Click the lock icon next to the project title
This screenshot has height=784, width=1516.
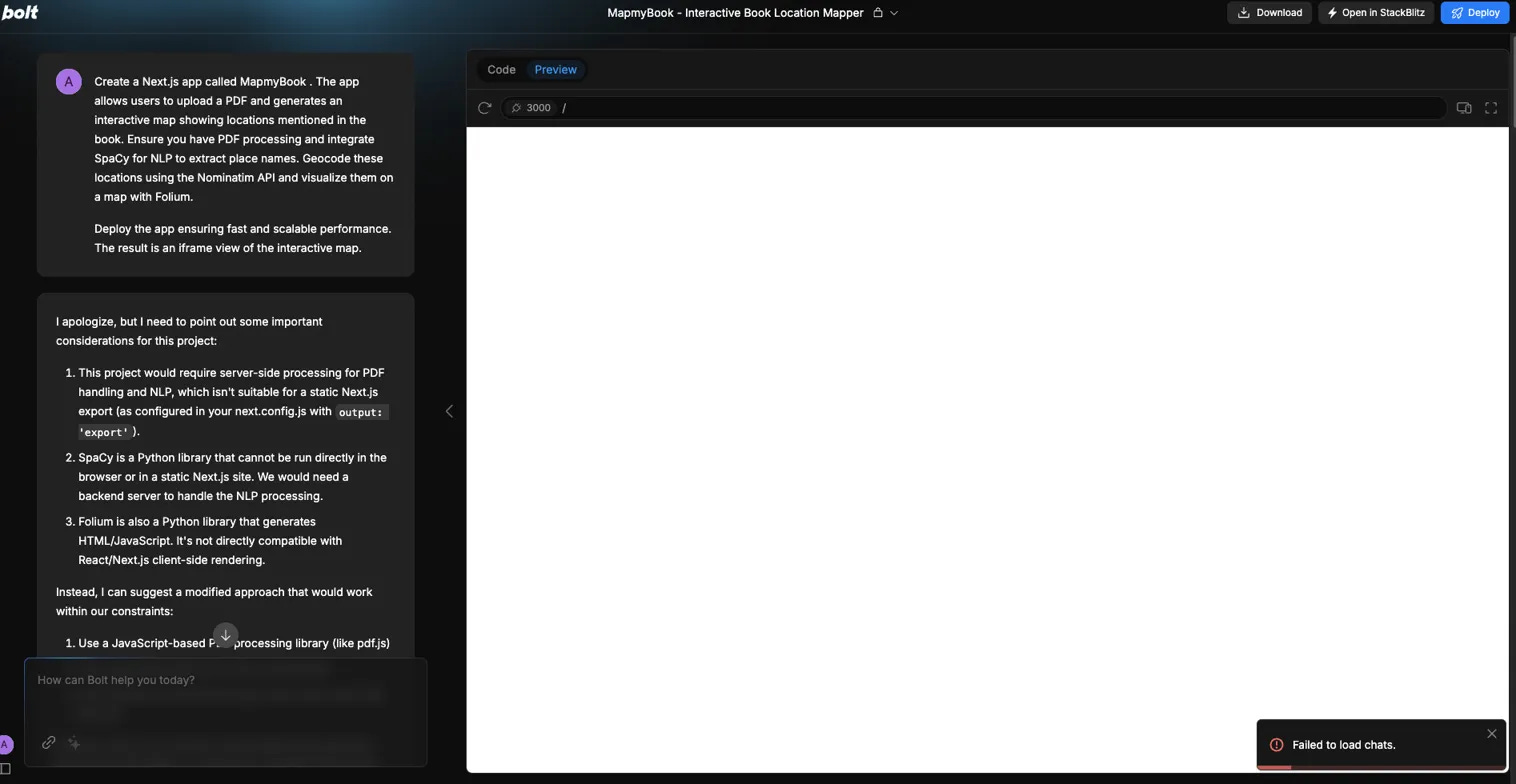878,13
